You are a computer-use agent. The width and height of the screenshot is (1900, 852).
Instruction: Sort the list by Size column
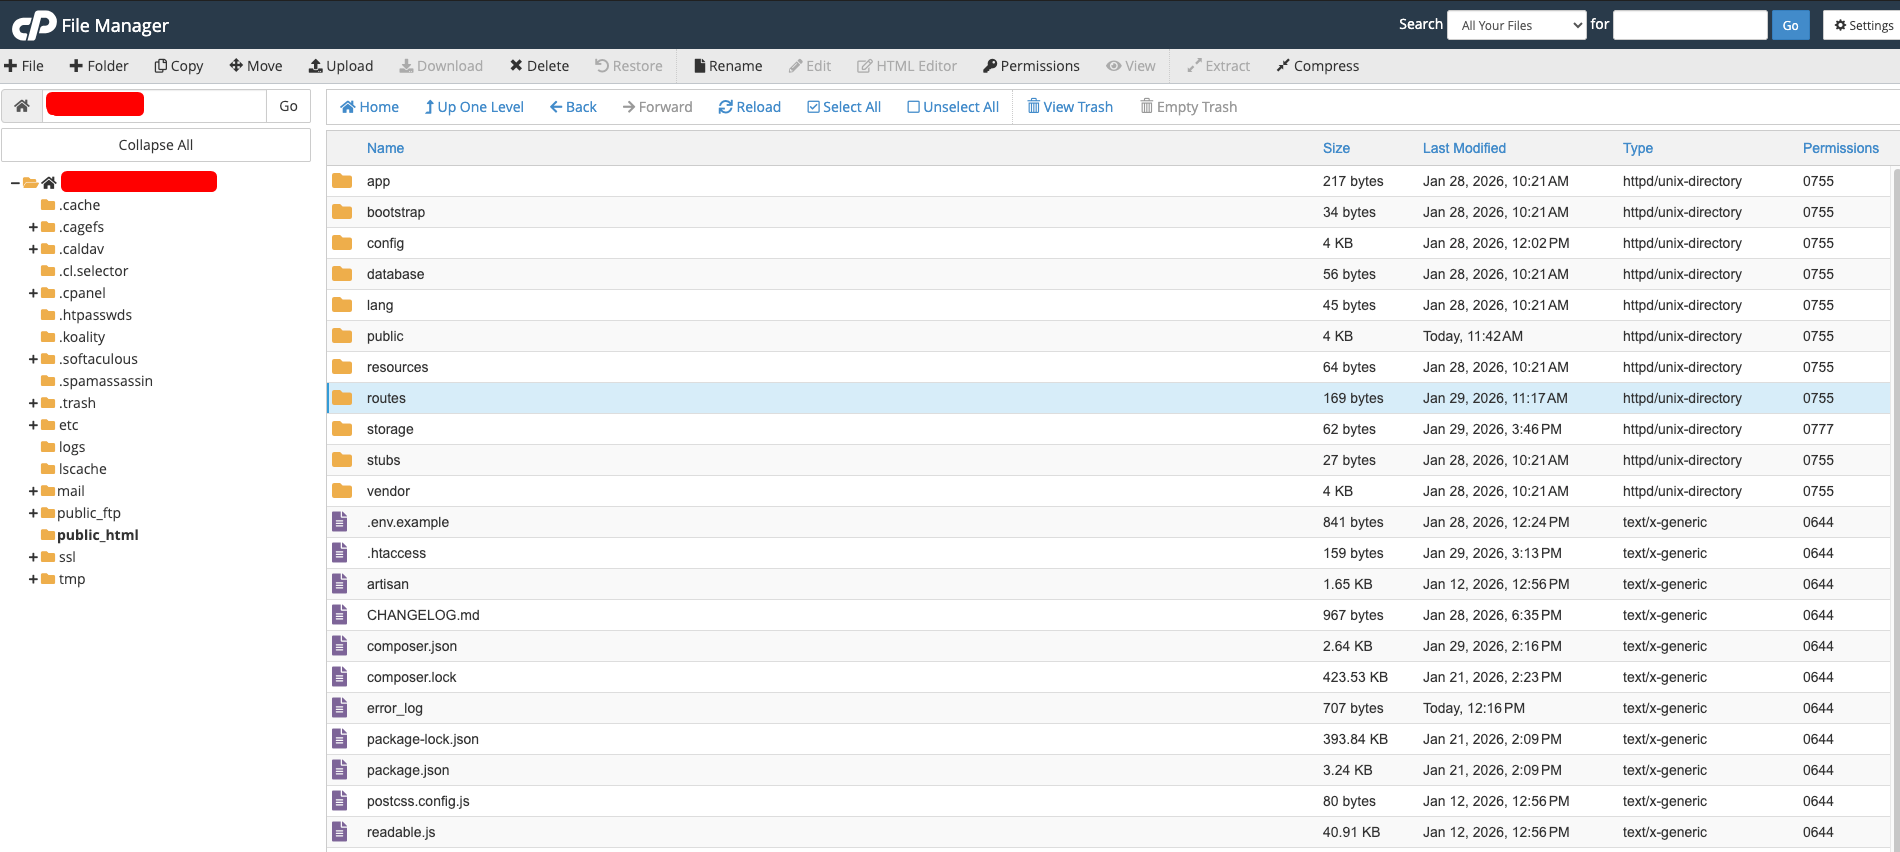pyautogui.click(x=1336, y=148)
